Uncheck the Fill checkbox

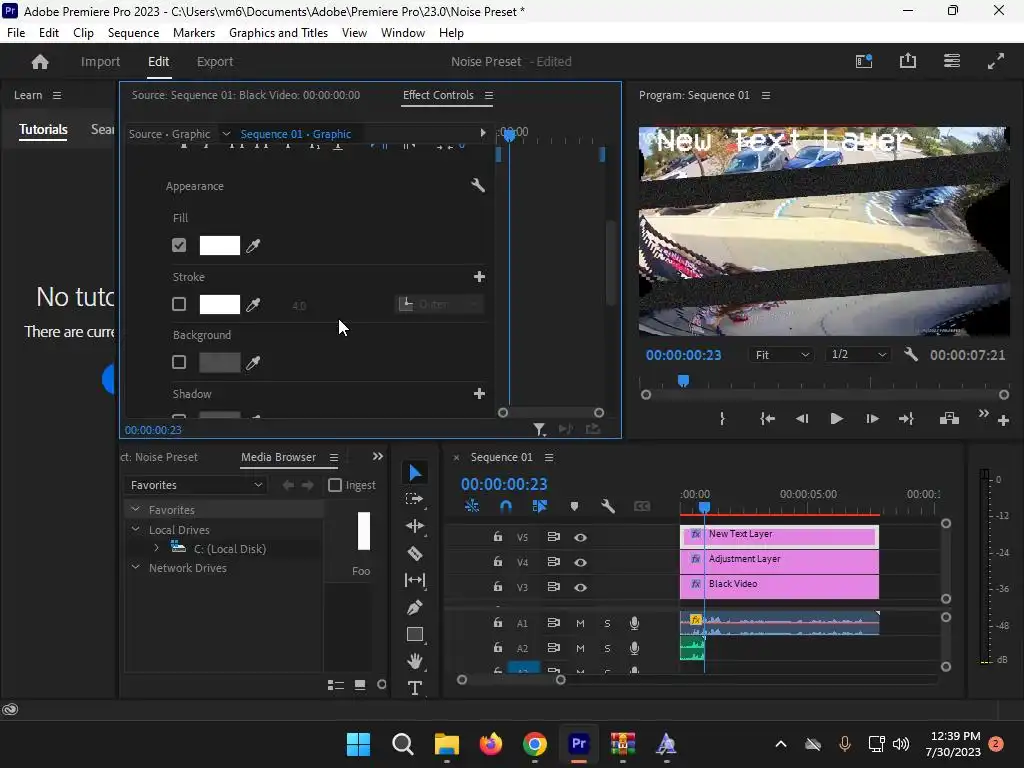[179, 245]
